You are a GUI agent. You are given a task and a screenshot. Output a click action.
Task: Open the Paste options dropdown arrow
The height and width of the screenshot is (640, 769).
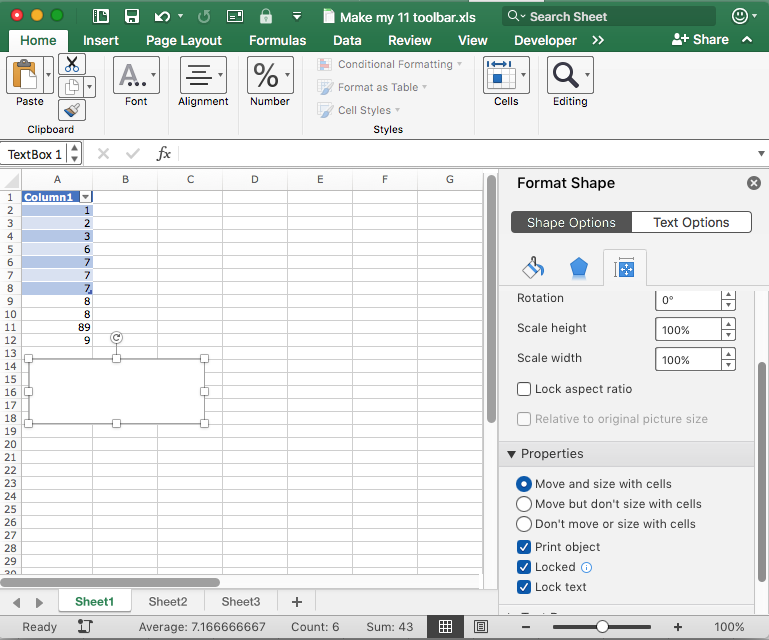click(48, 75)
